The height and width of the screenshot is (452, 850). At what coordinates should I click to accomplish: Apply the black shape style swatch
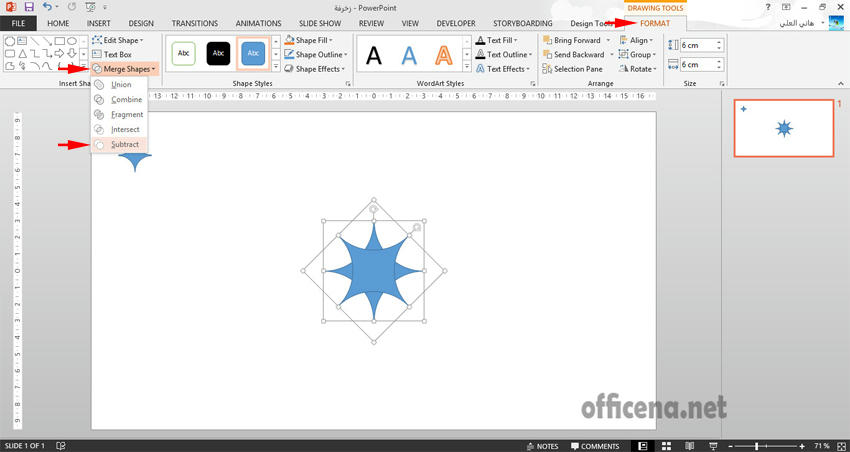(217, 54)
